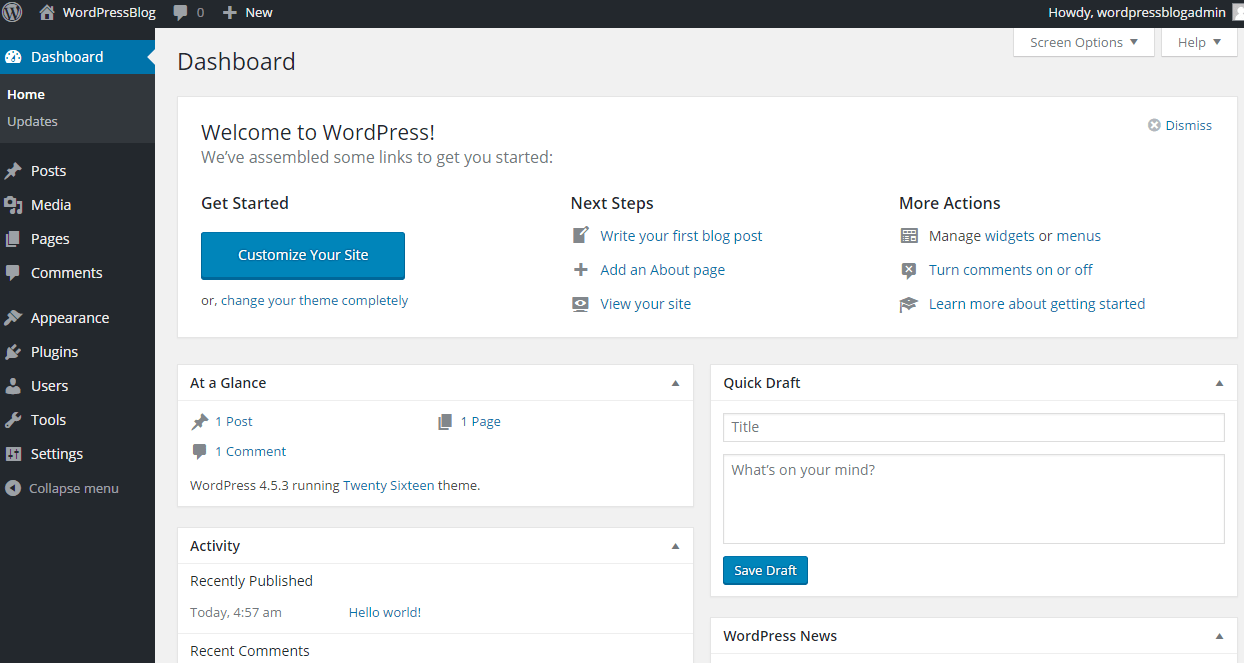Click the Plugins plug icon in sidebar
The width and height of the screenshot is (1244, 663).
coord(13,352)
